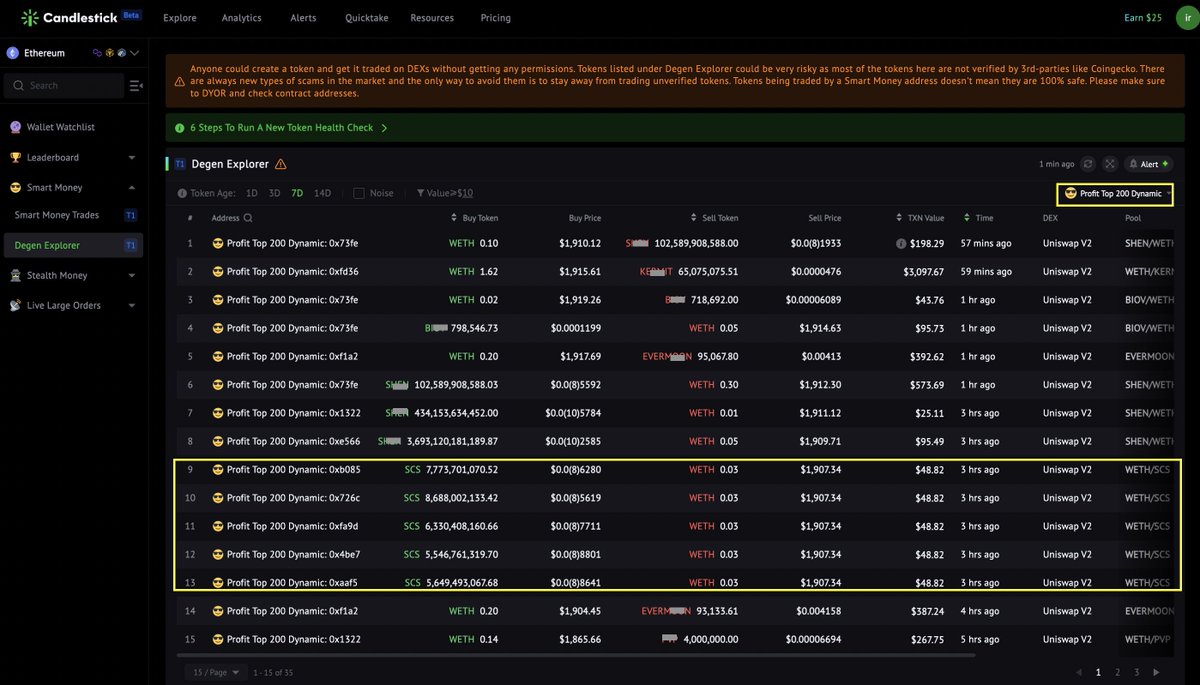Click the info icon beside $198.29 value

coord(901,243)
